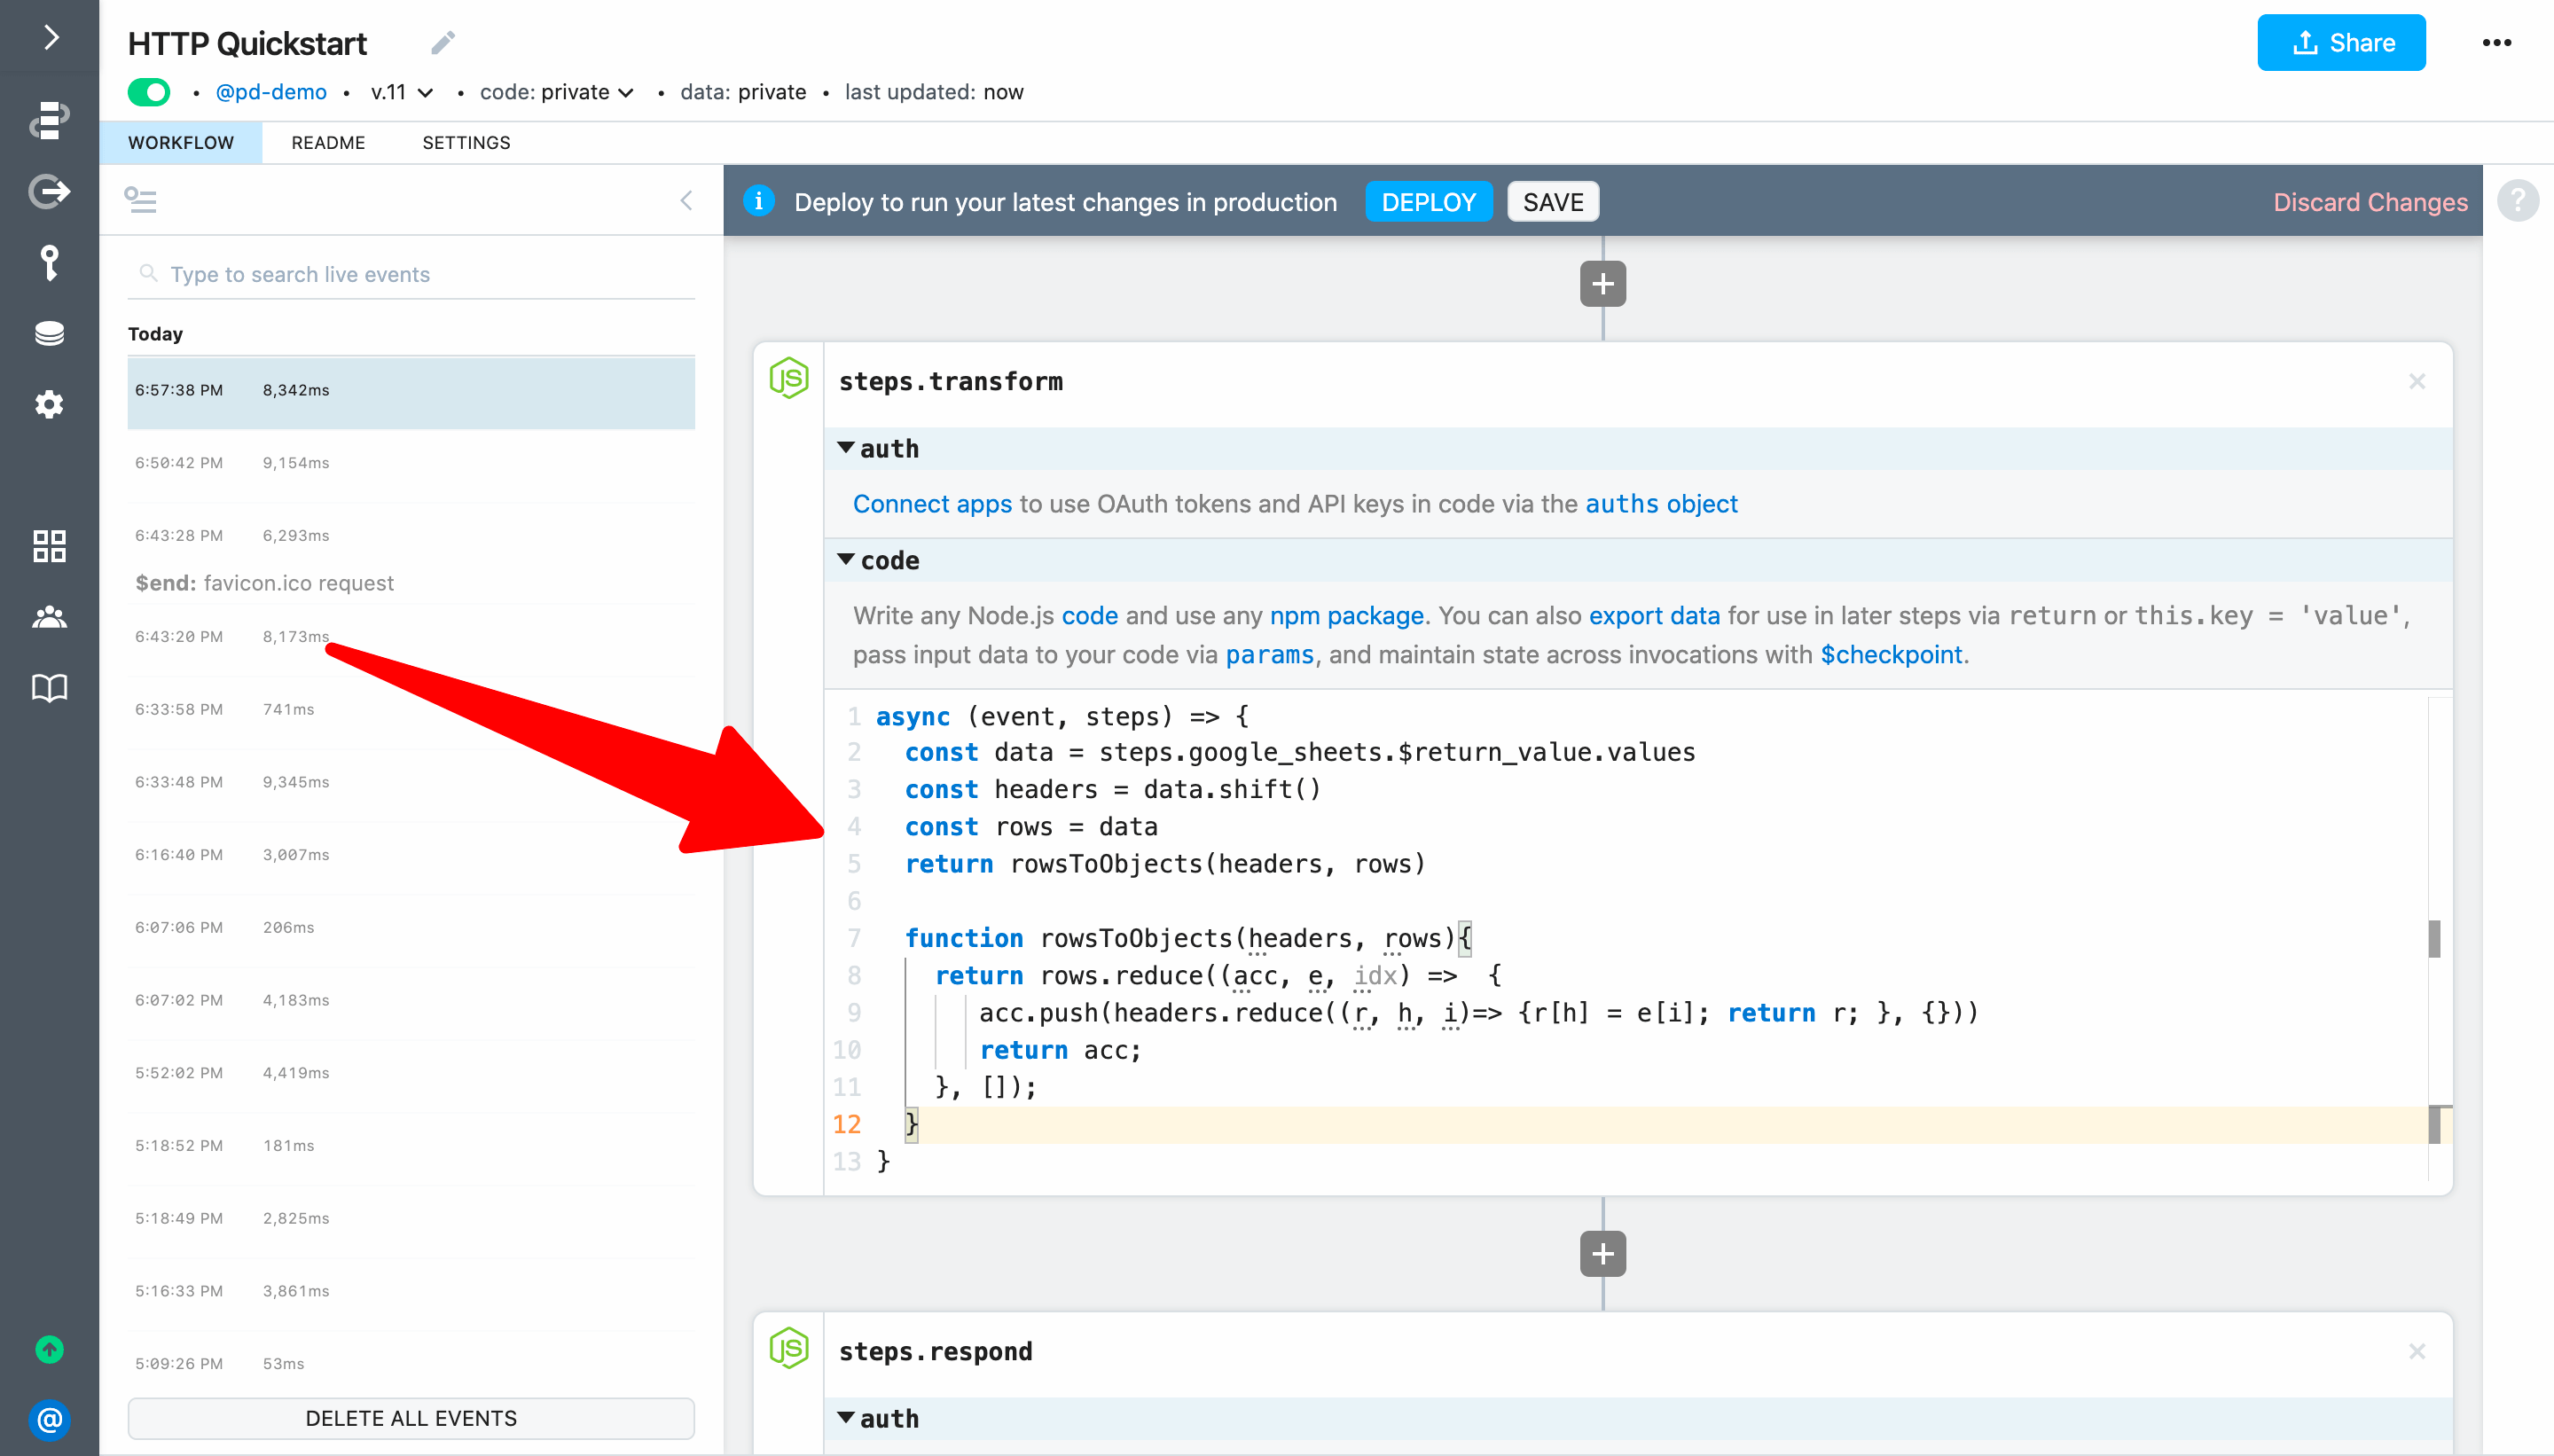Image resolution: width=2554 pixels, height=1456 pixels.
Task: Collapse the auth section in steps.transform
Action: (x=846, y=448)
